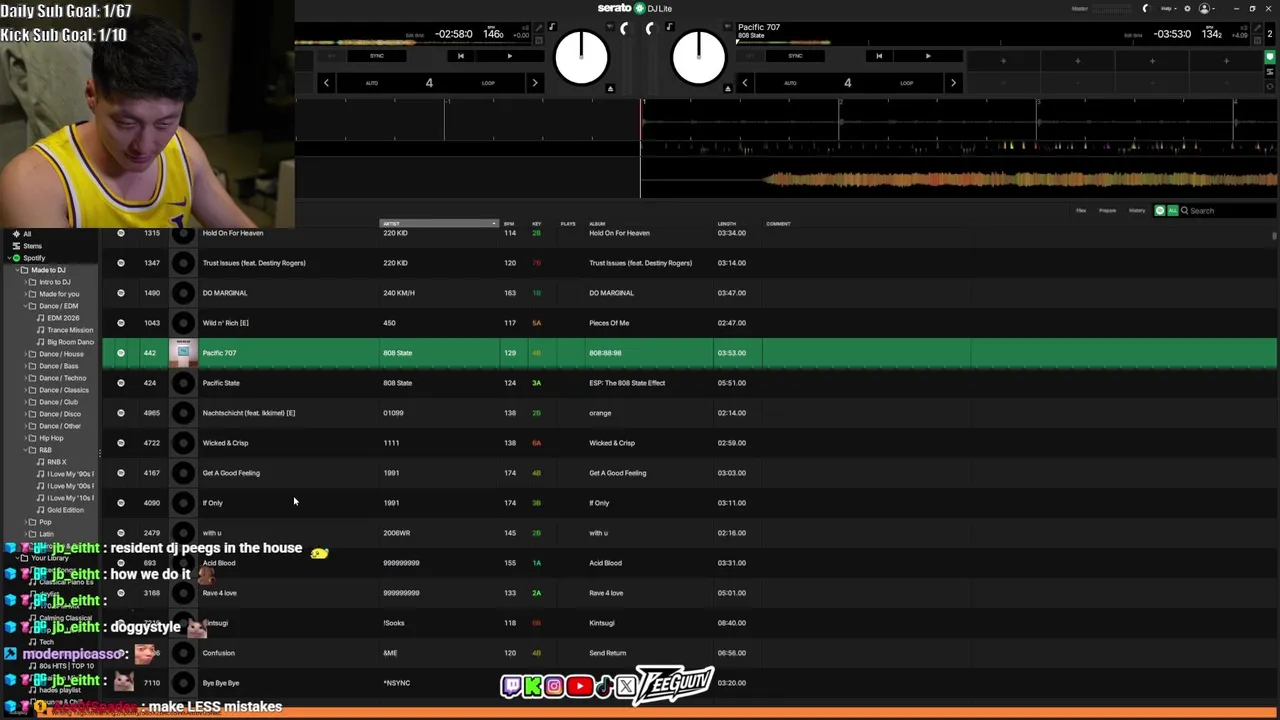Viewport: 1280px width, 720px height.
Task: Click the library vertical scrollbar
Action: point(1274,236)
